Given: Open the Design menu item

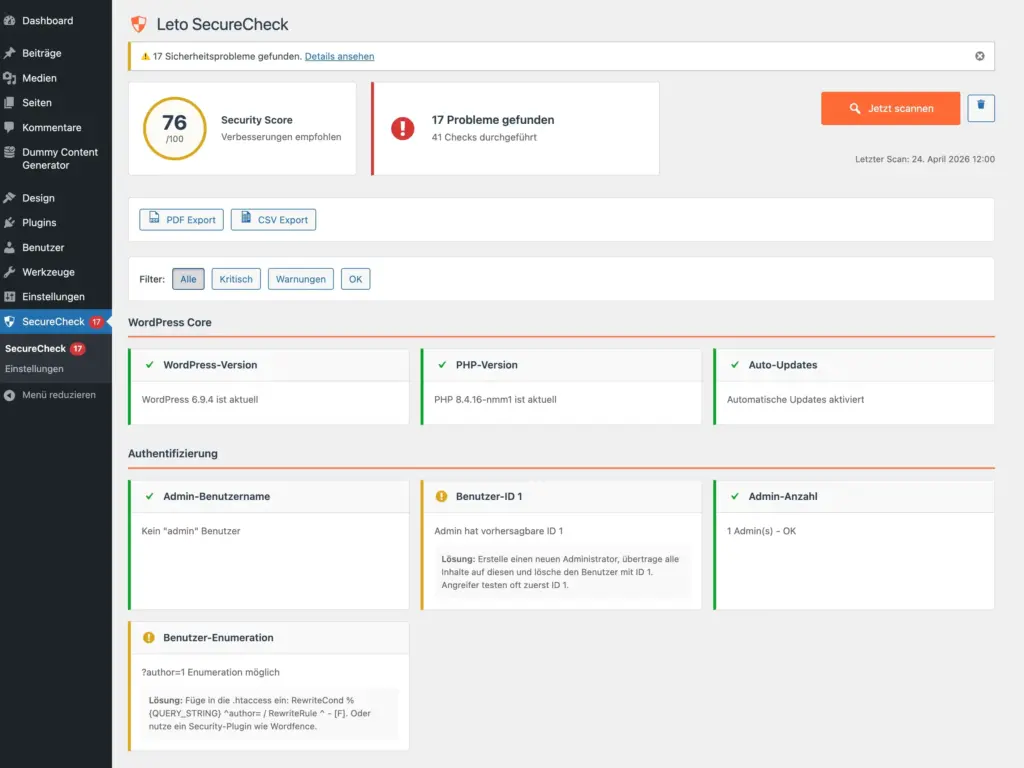Looking at the screenshot, I should tap(56, 198).
